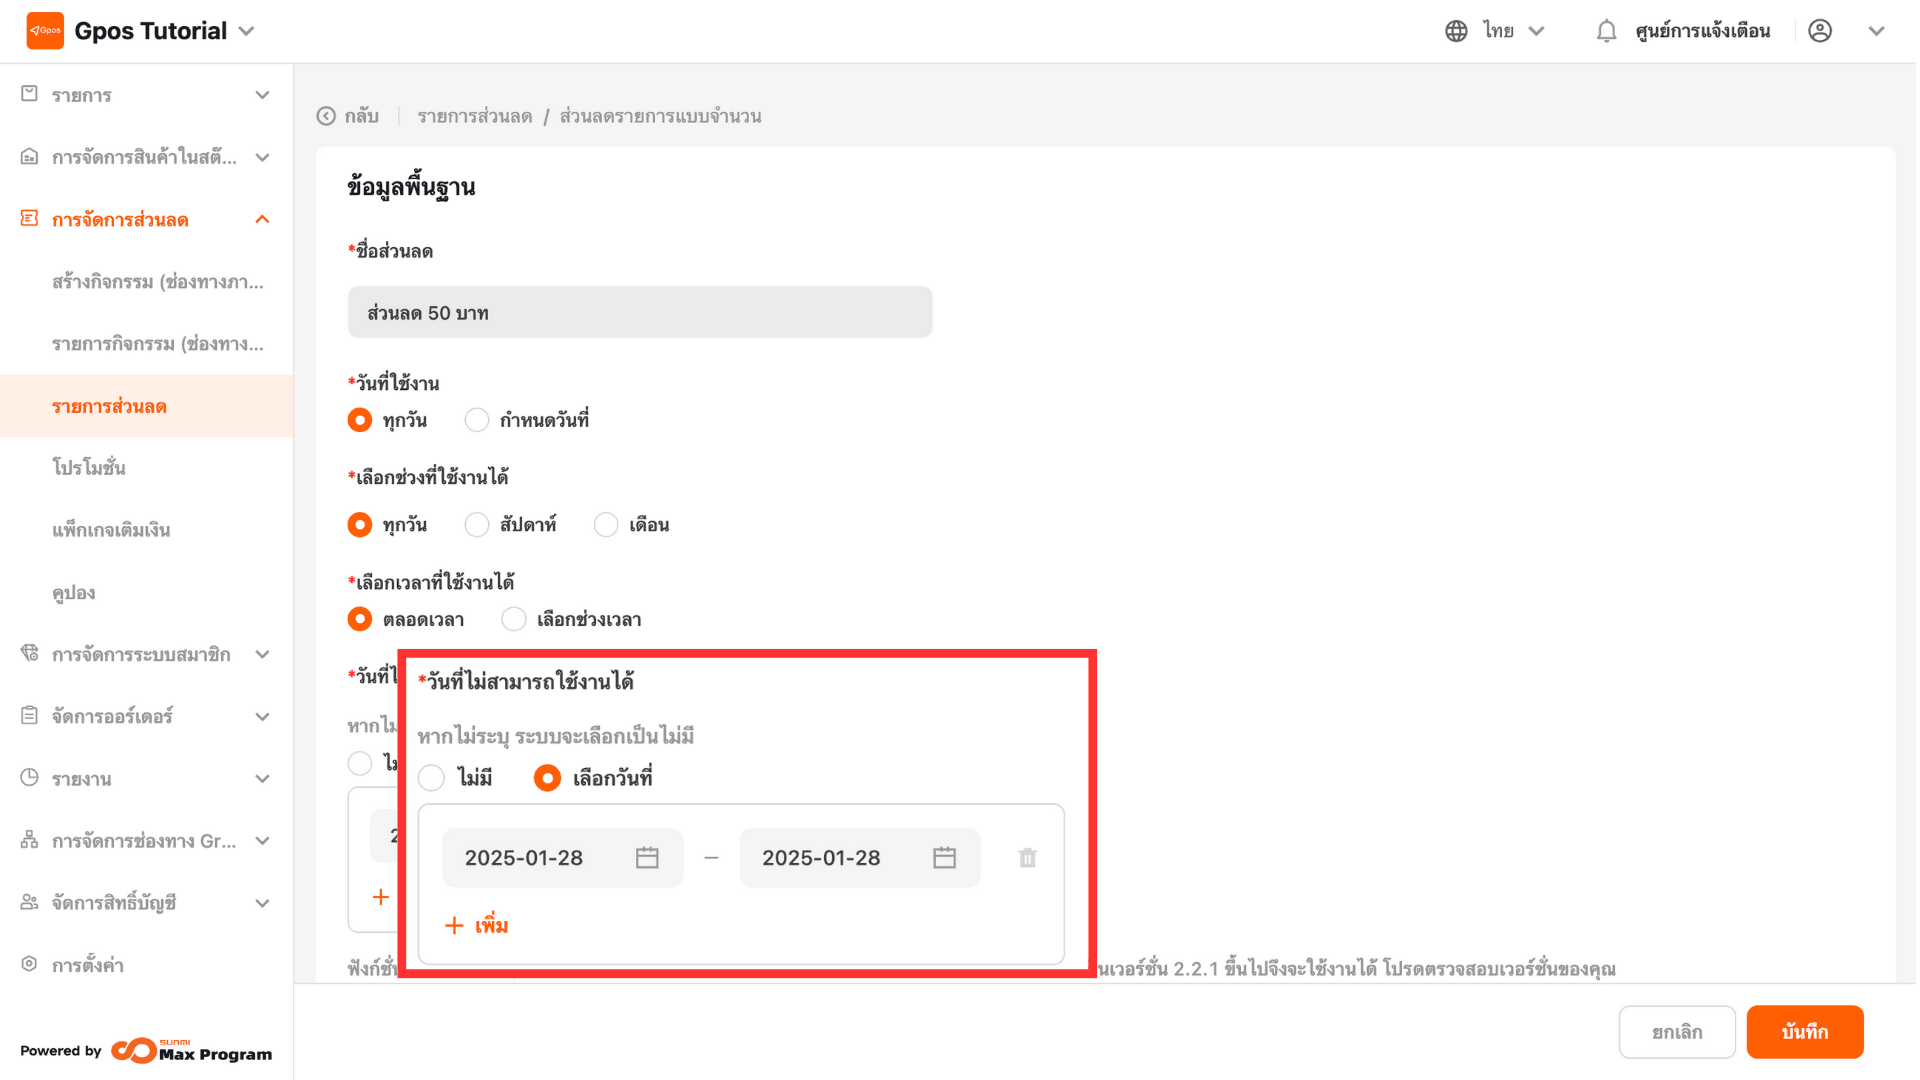Image resolution: width=1920 pixels, height=1080 pixels.
Task: Select กำหนดวันที่ radio option
Action: point(477,420)
